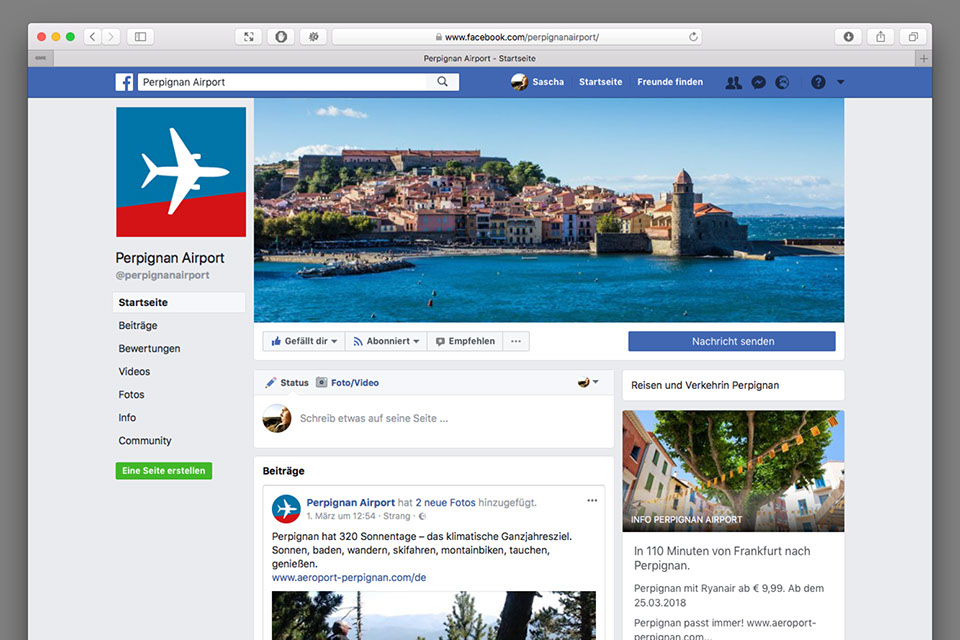Click the search magnifier icon
This screenshot has width=960, height=640.
[443, 82]
